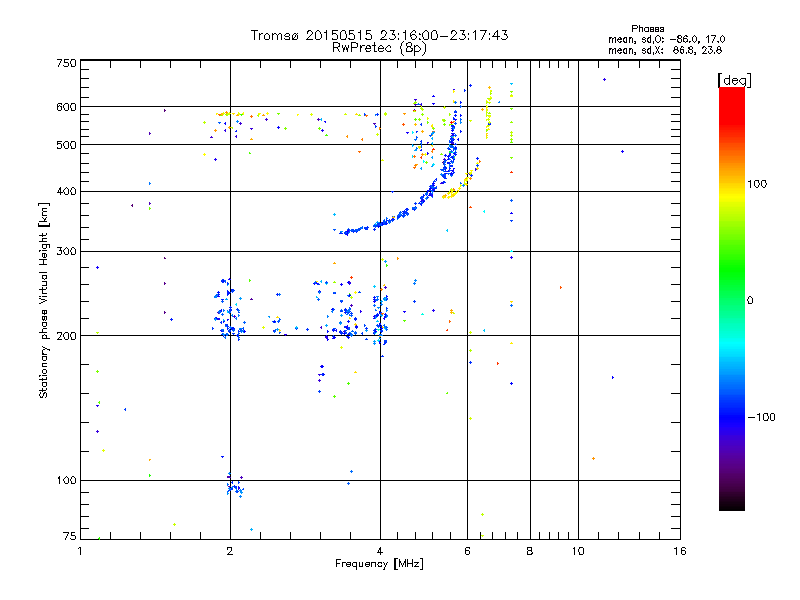Click the y-axis label 'Stationary phase Virtual Height [km]'
Viewport: 800px width, 600px height.
tap(43, 300)
